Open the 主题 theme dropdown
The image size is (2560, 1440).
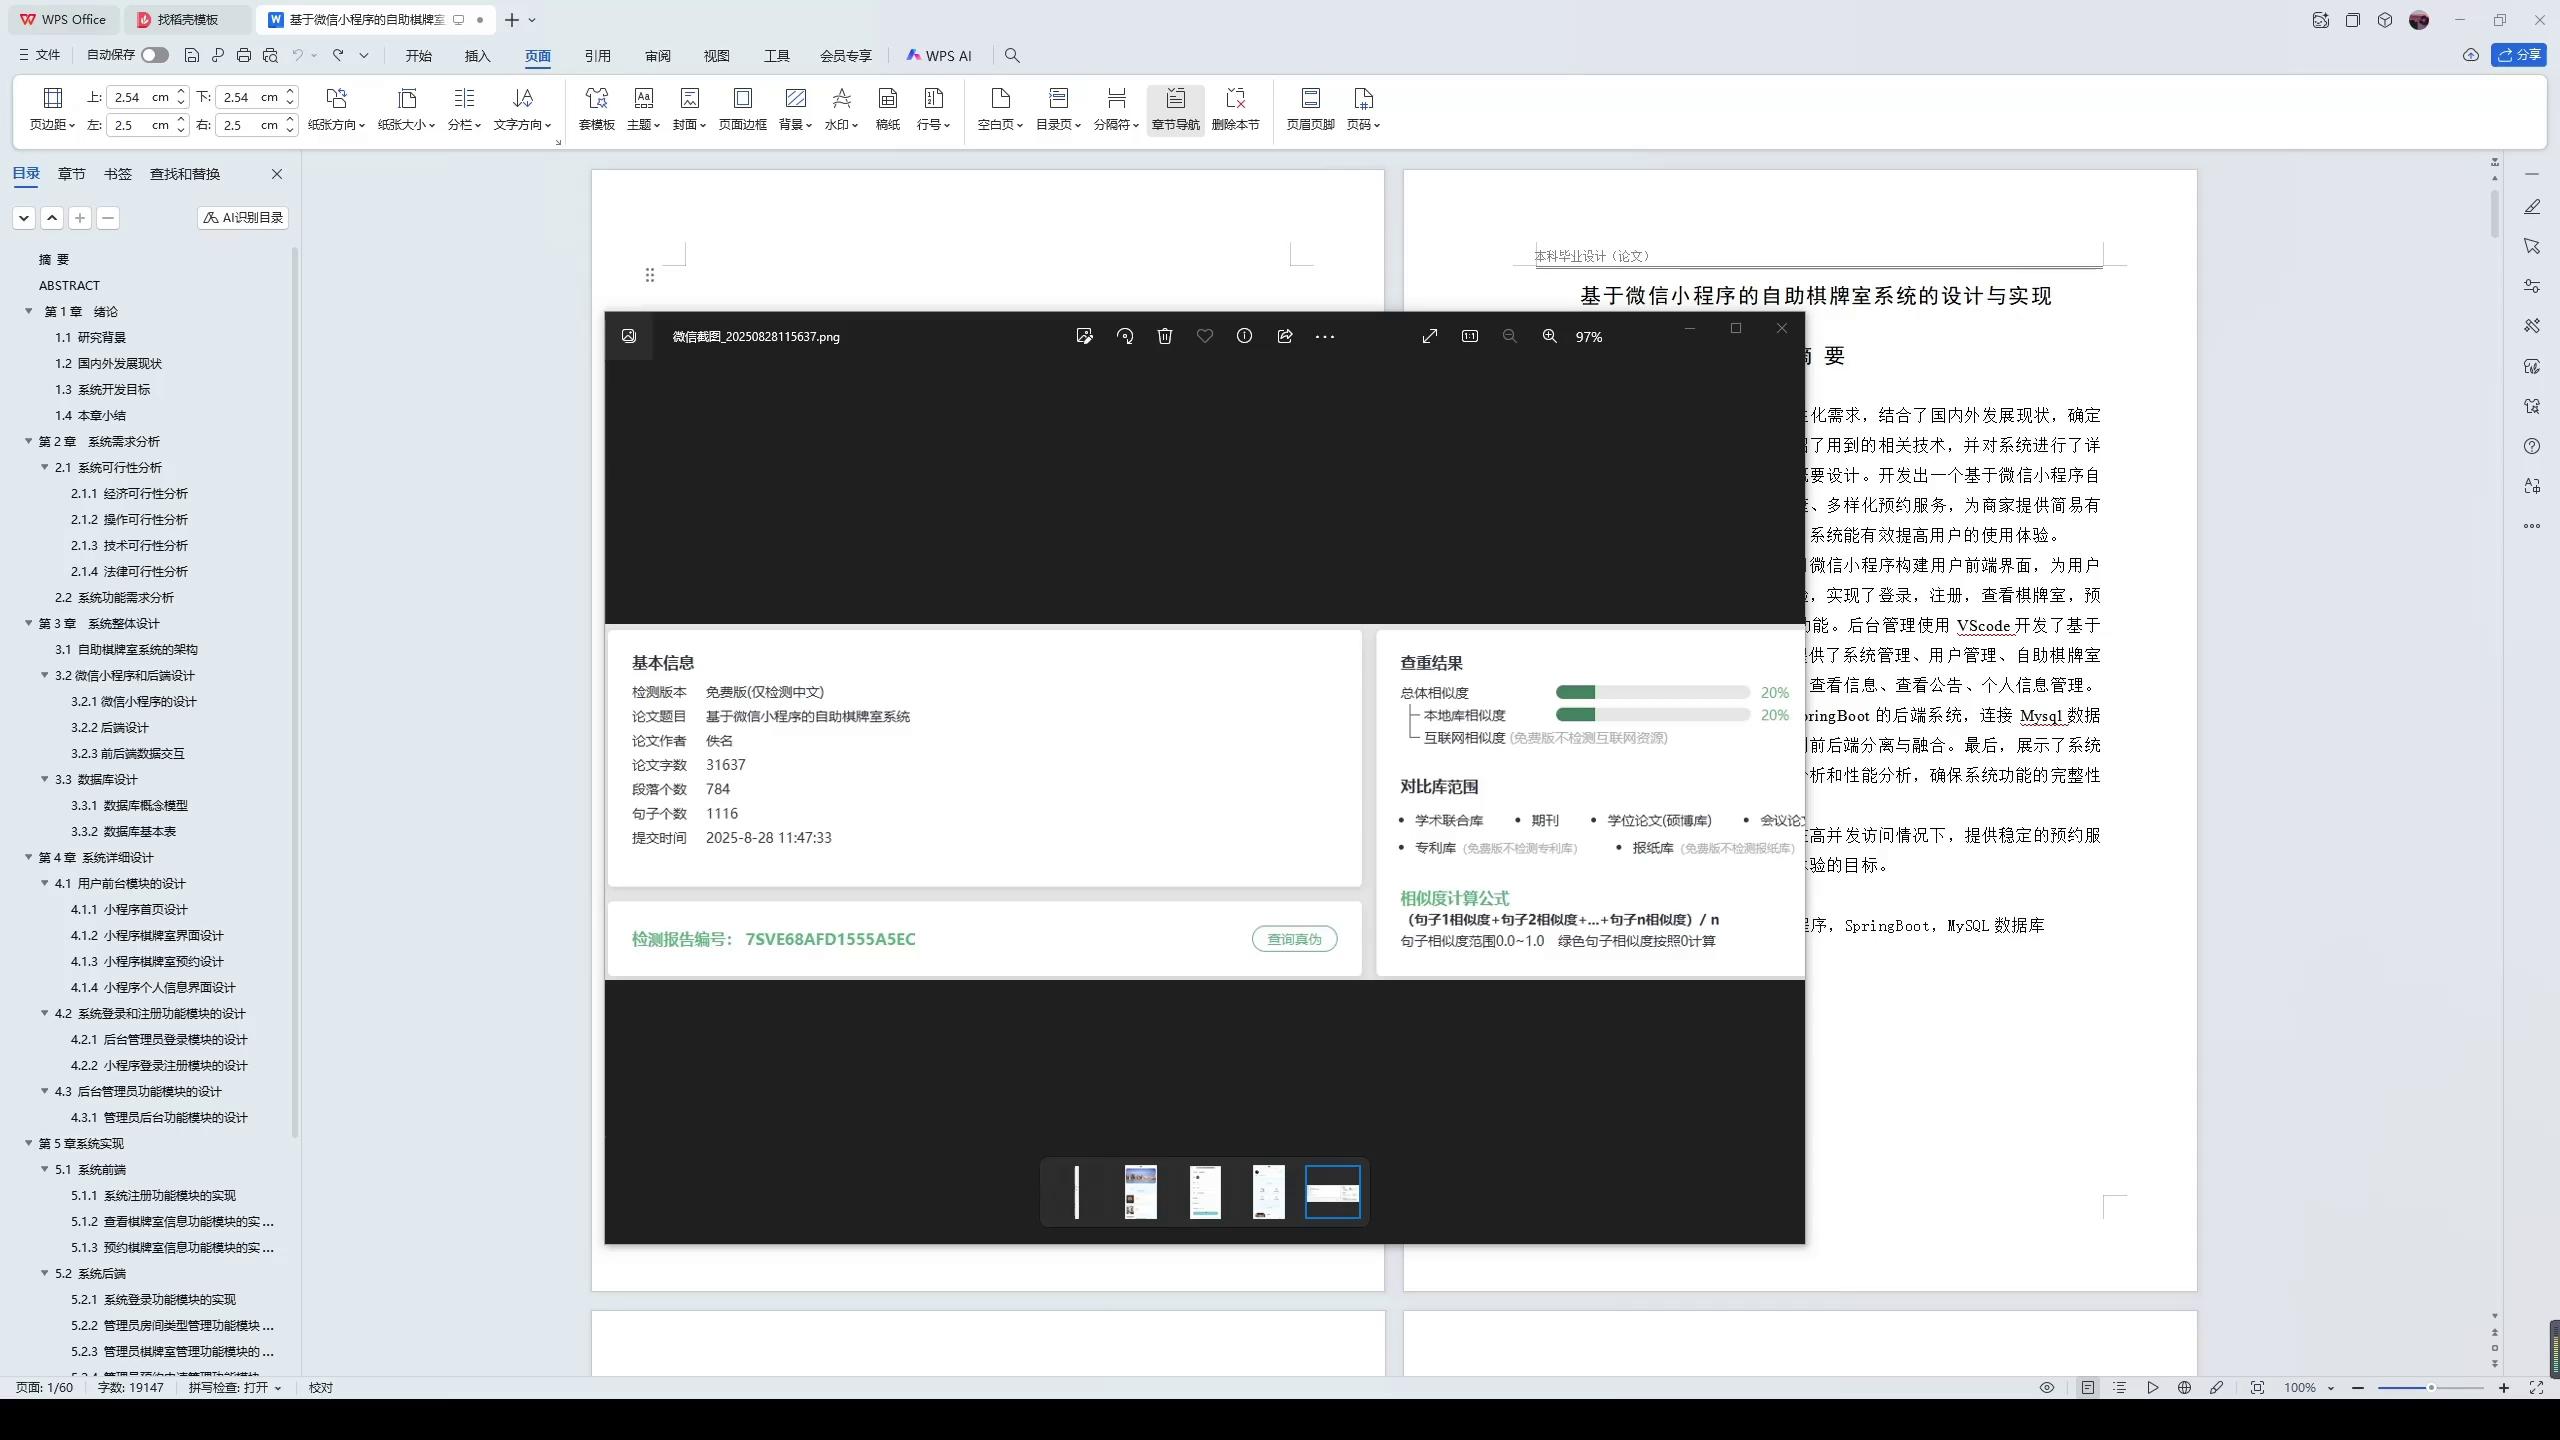[x=643, y=110]
